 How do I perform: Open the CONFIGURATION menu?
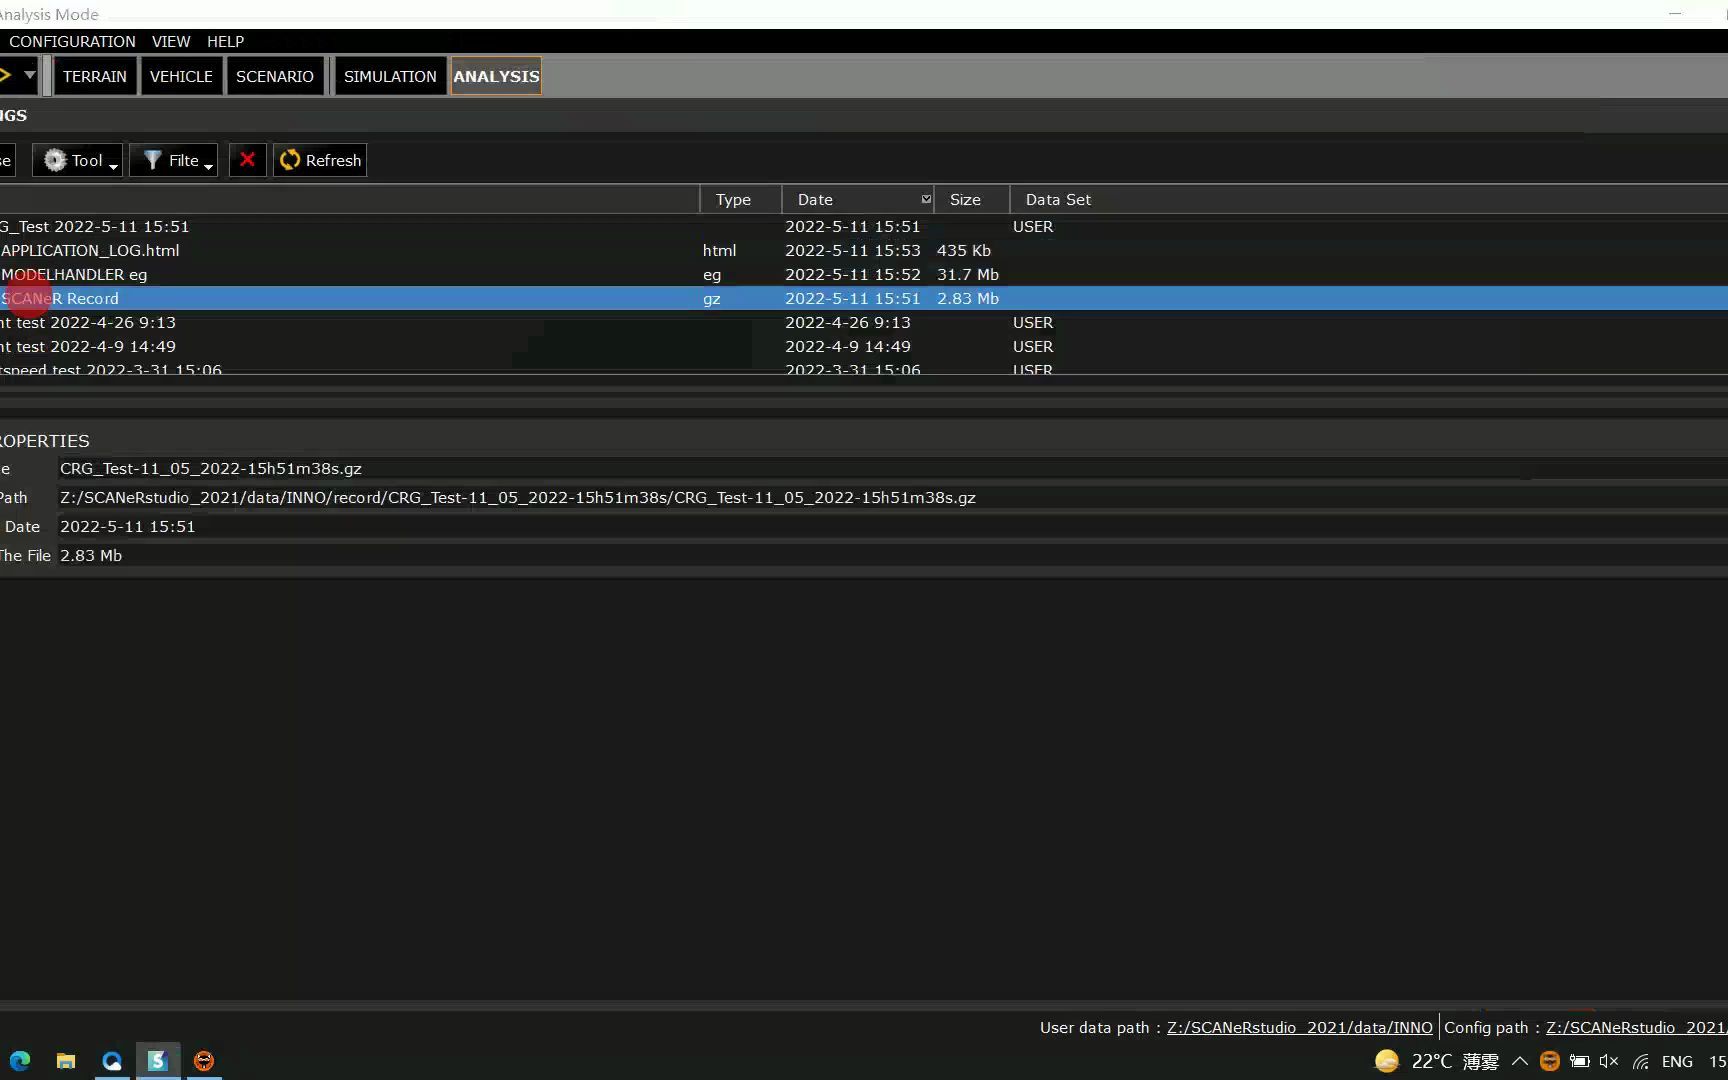[71, 41]
